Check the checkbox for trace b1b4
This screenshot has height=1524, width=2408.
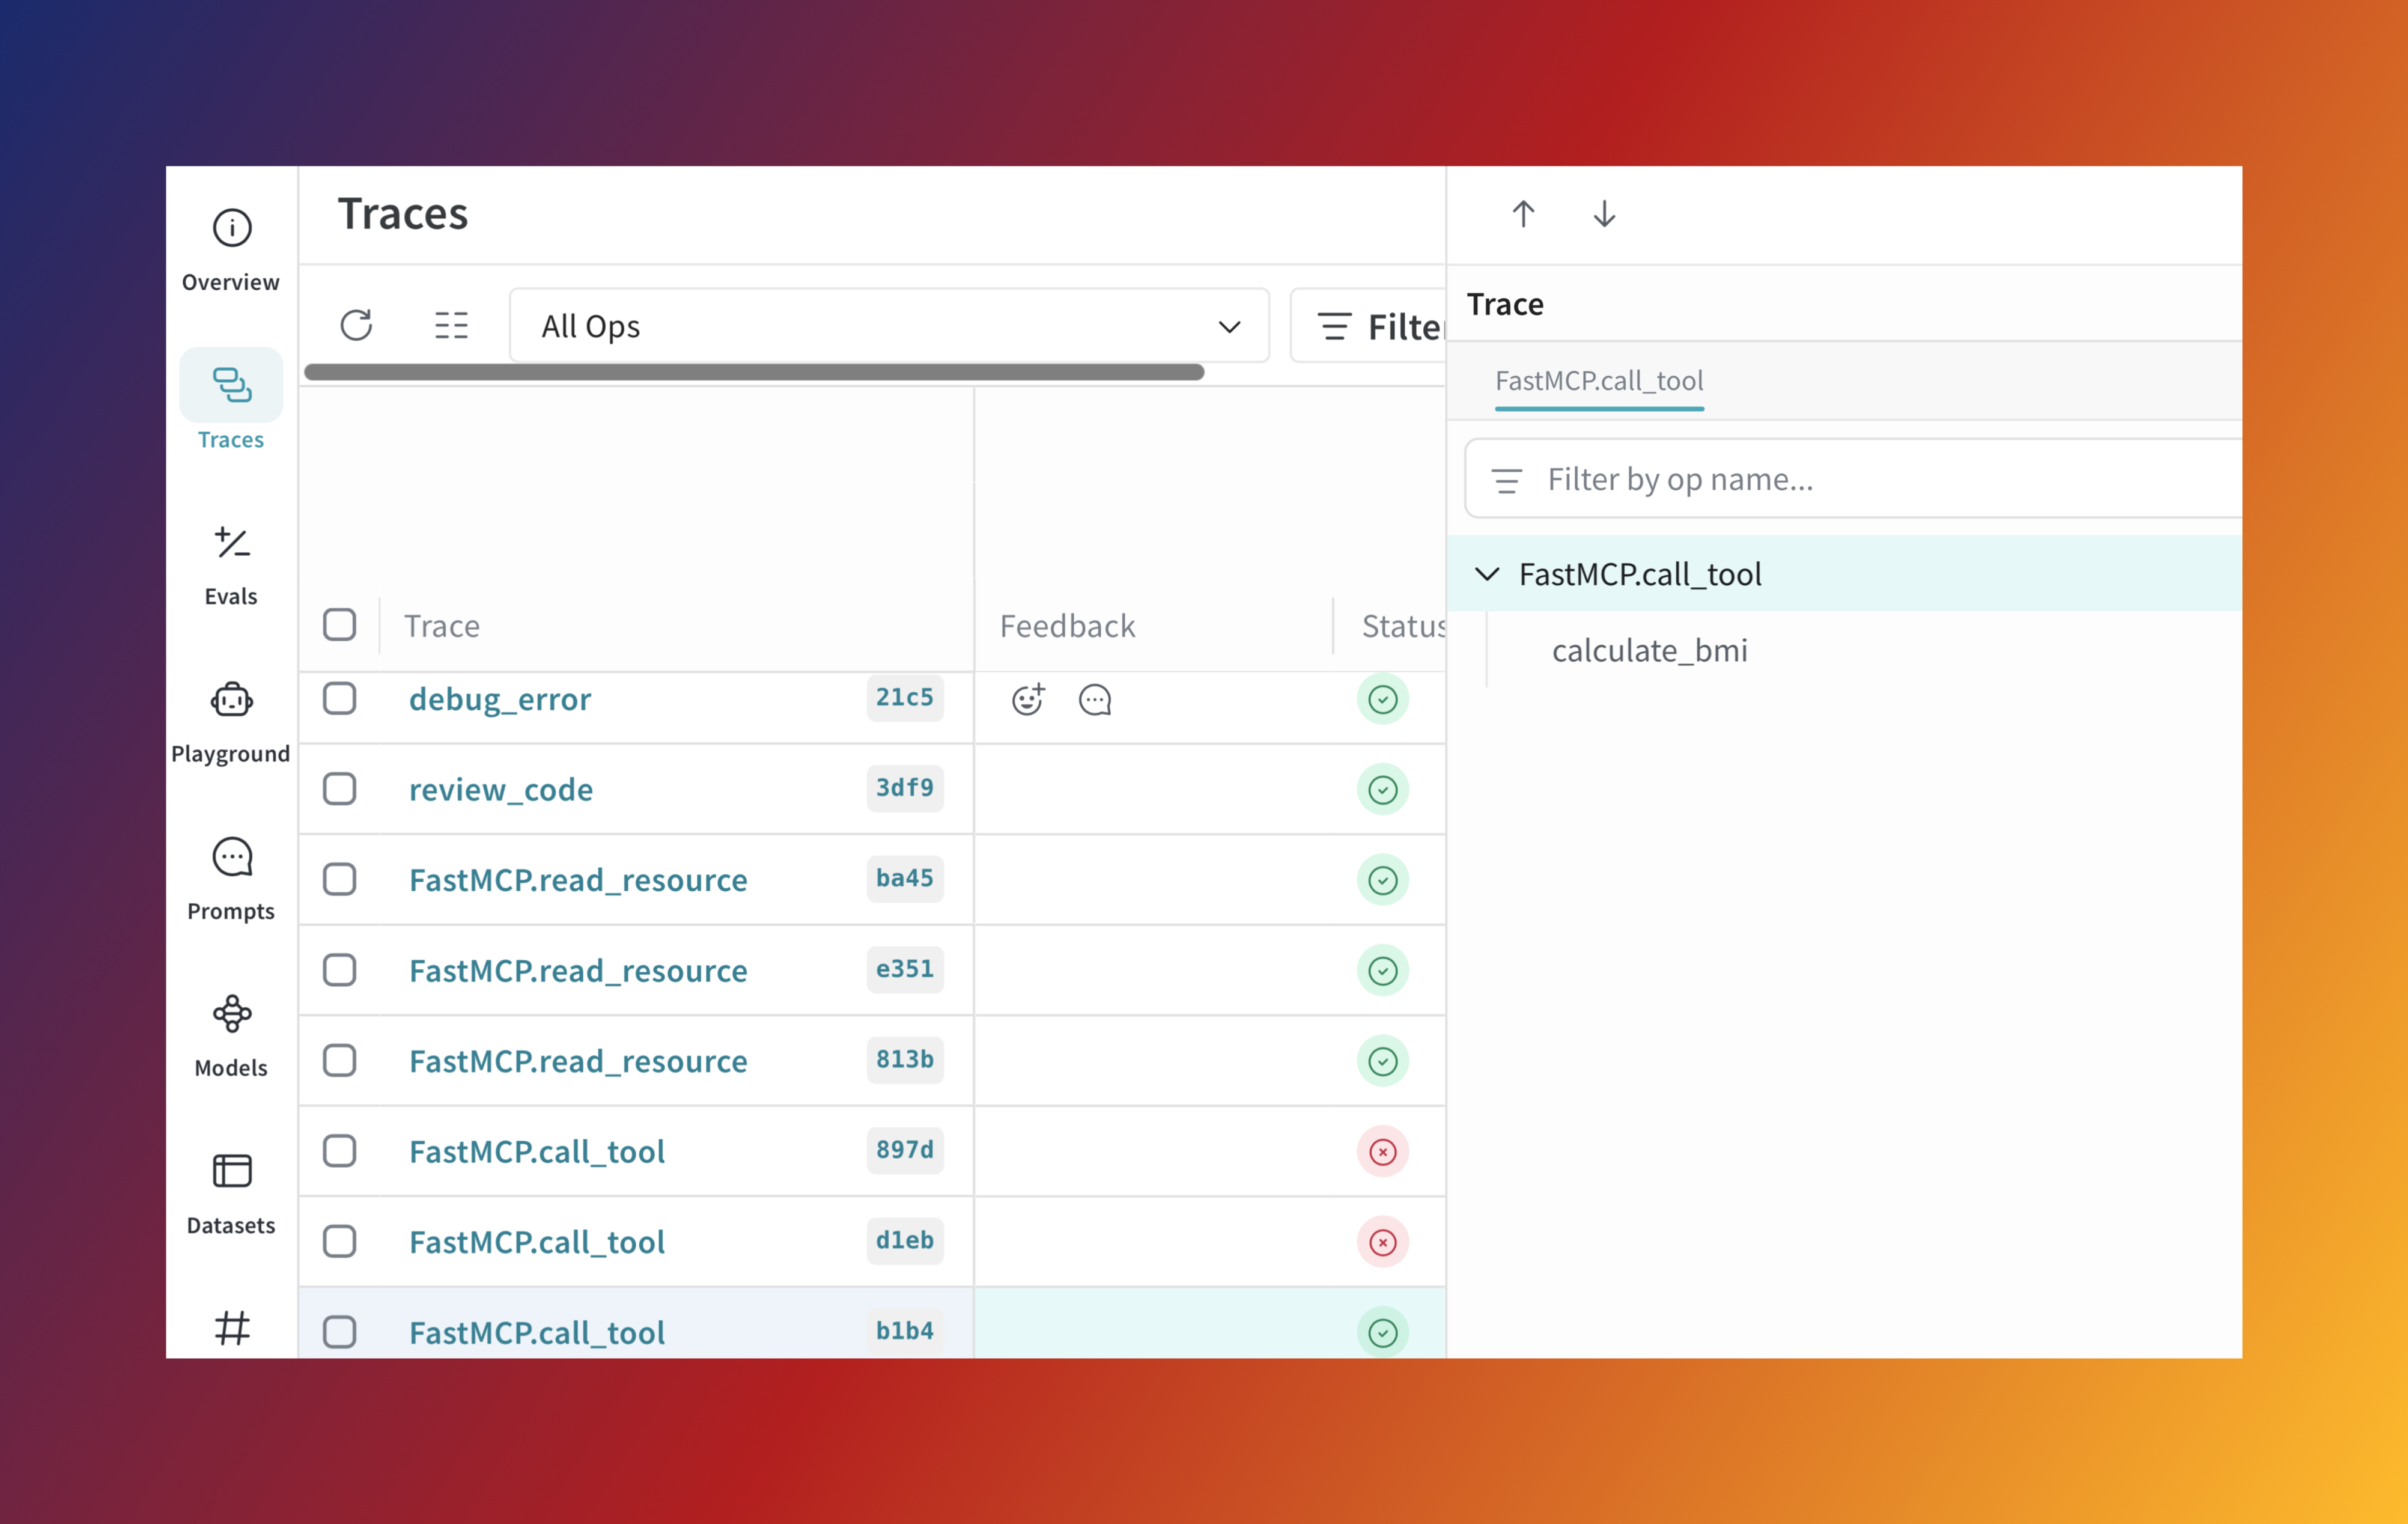pyautogui.click(x=339, y=1332)
